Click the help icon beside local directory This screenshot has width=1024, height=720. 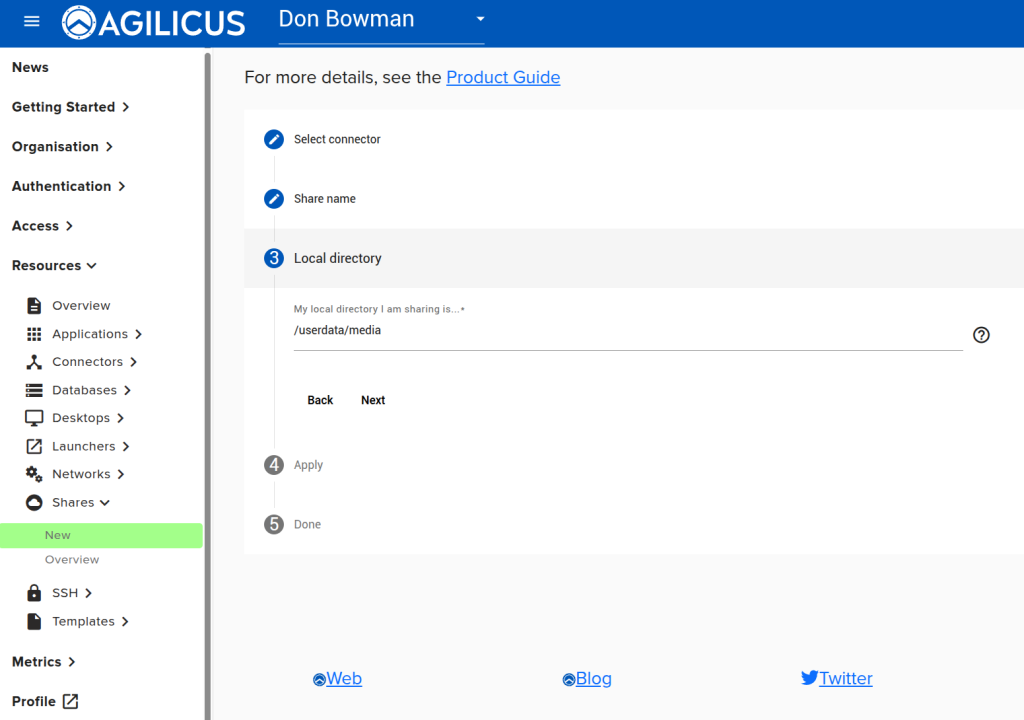[x=981, y=335]
